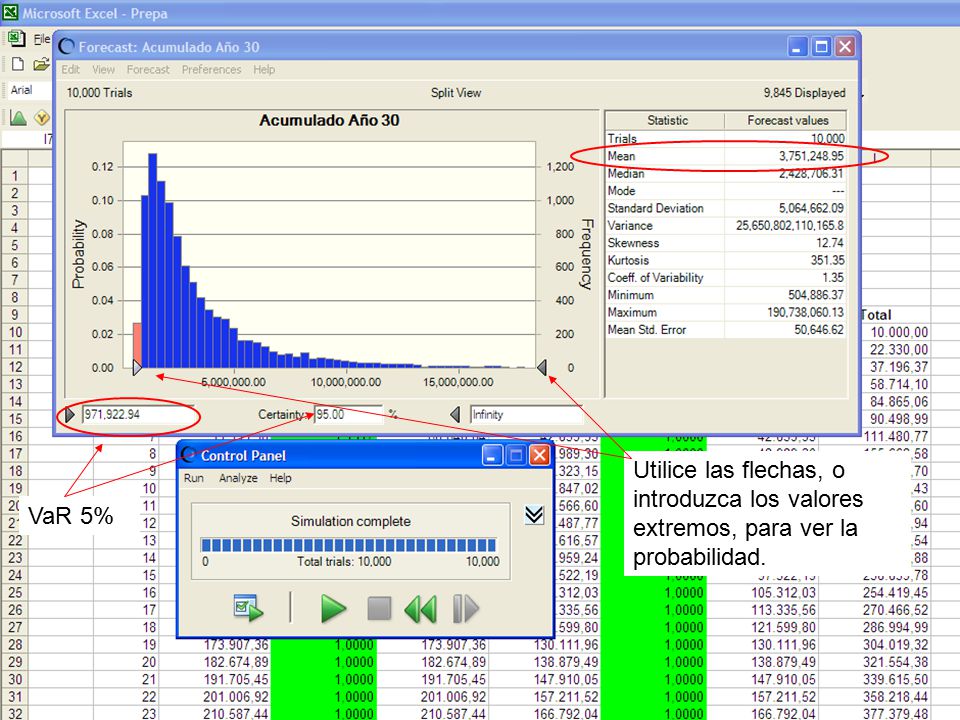Click the Forecast values column header

pos(787,121)
